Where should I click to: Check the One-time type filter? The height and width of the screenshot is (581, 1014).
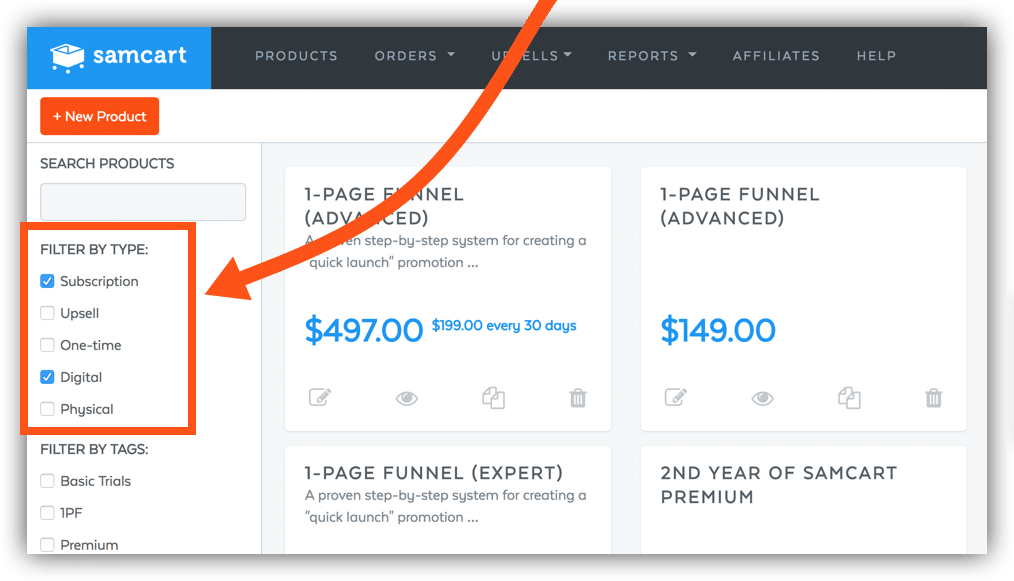point(47,345)
